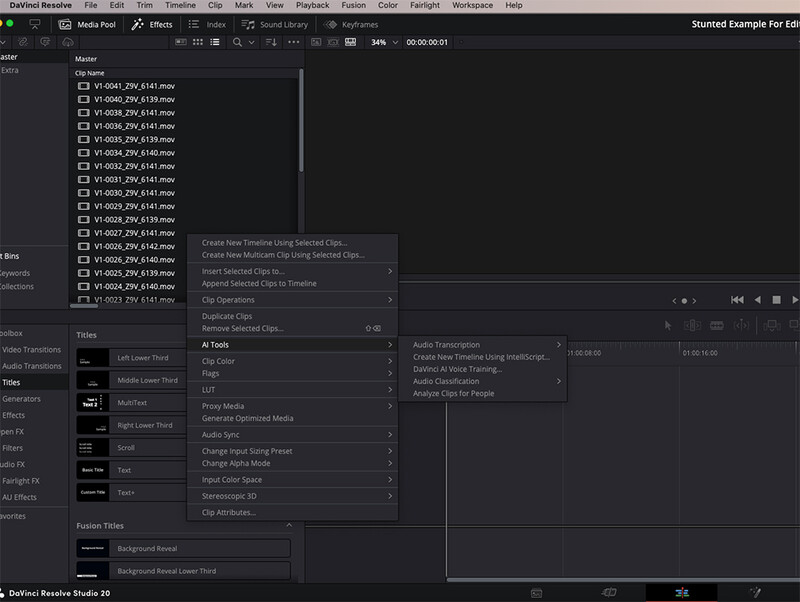The width and height of the screenshot is (800, 602).
Task: Open the 34% viewer zoom dropdown
Action: pos(384,42)
